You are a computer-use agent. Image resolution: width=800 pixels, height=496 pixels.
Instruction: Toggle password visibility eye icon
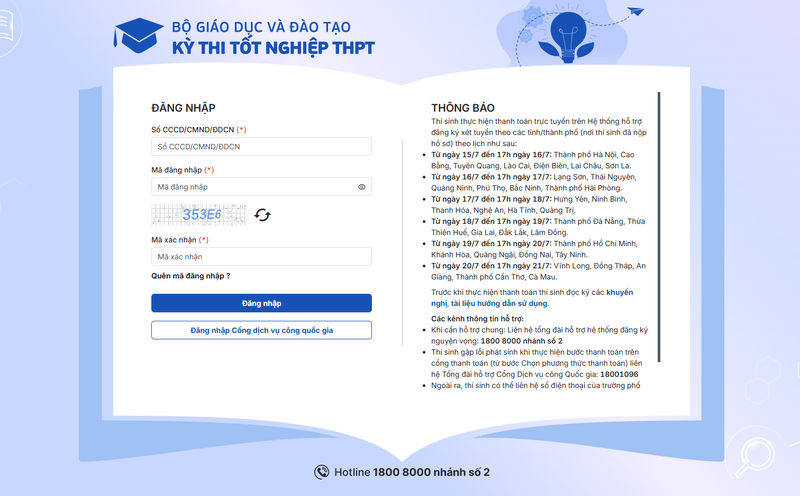[362, 187]
